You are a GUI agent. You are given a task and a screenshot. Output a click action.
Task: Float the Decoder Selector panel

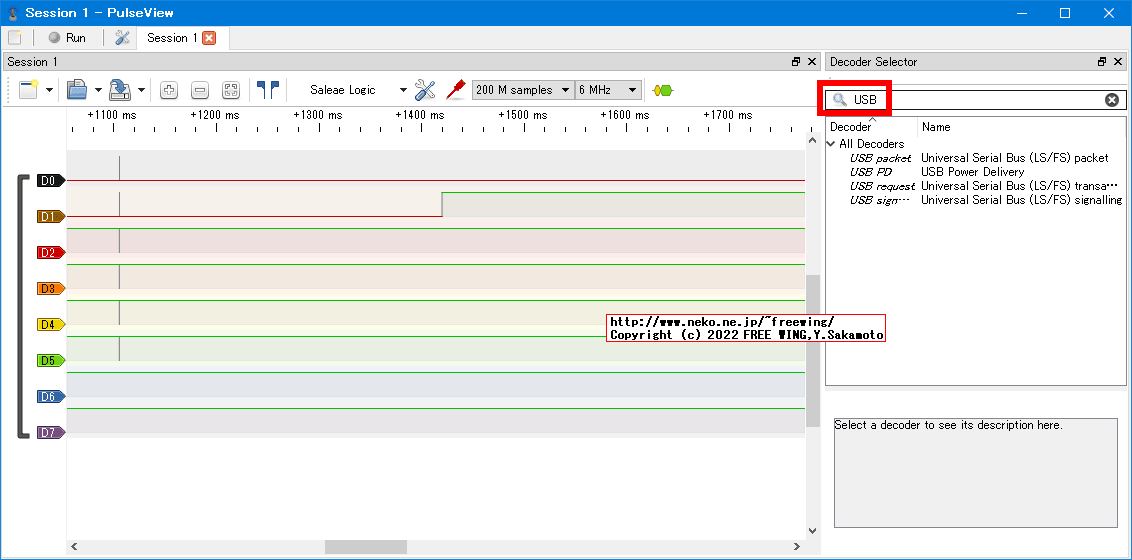click(1102, 62)
